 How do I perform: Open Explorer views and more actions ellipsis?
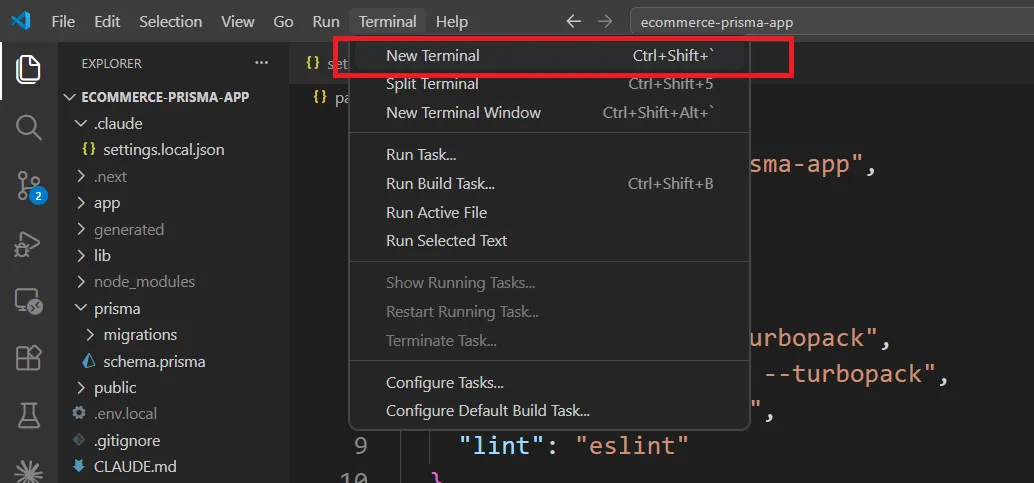(x=262, y=63)
